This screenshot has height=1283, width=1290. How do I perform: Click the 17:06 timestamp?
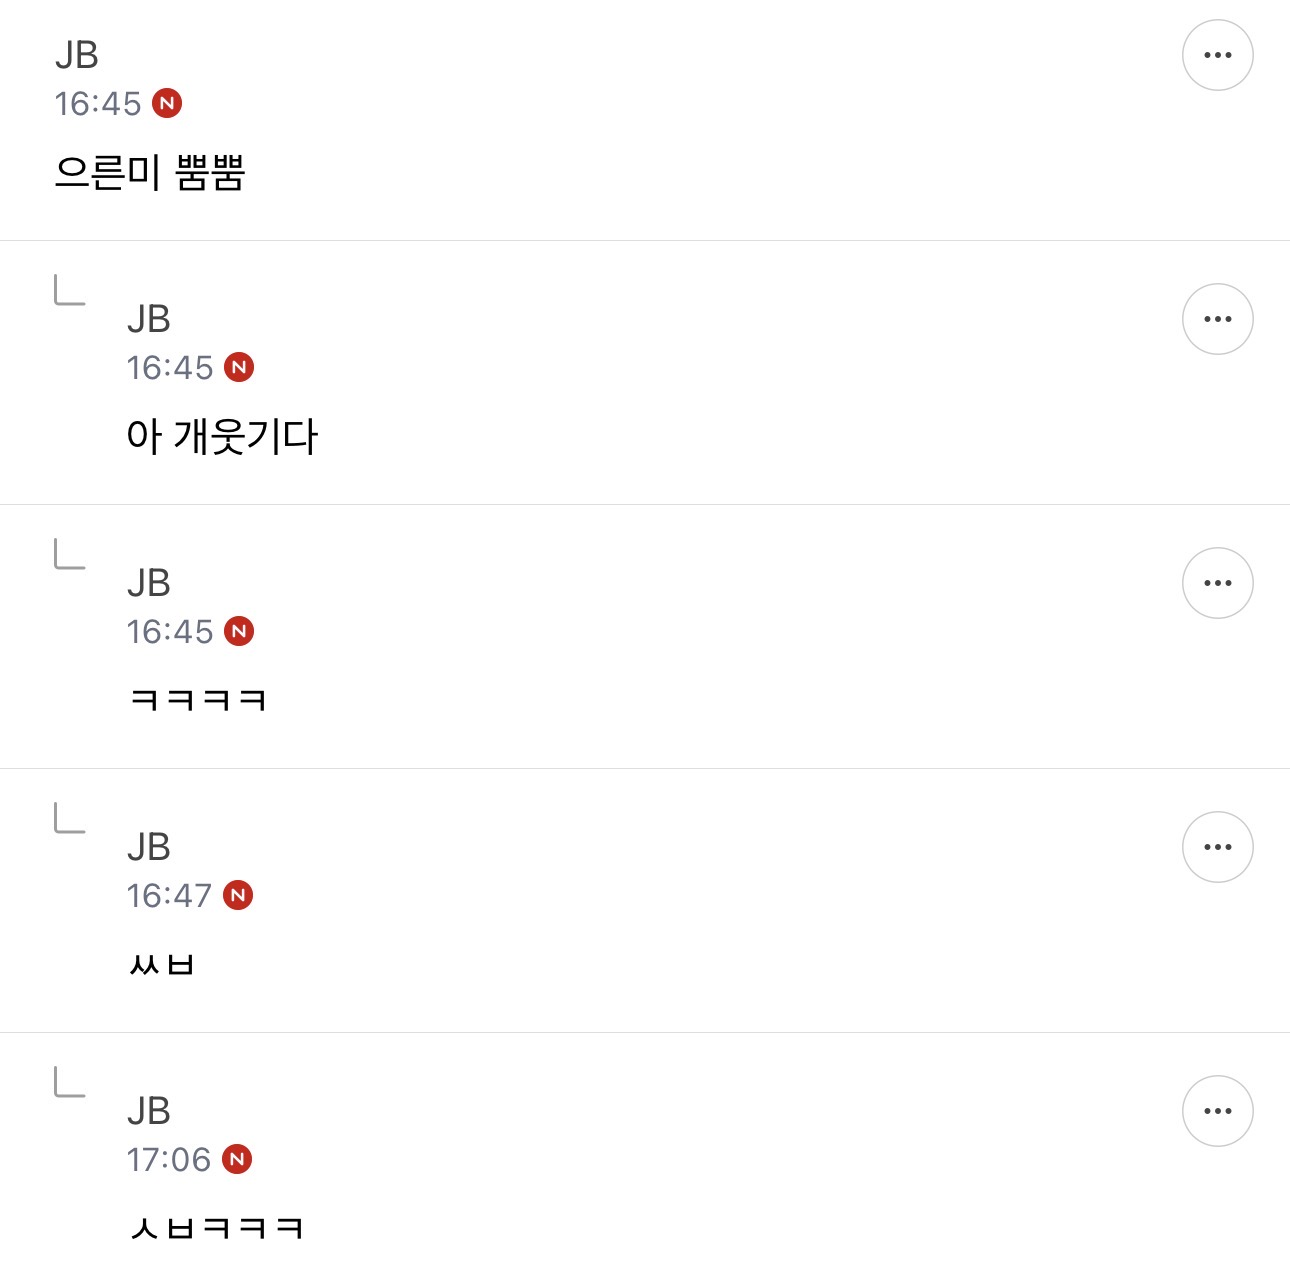168,1159
